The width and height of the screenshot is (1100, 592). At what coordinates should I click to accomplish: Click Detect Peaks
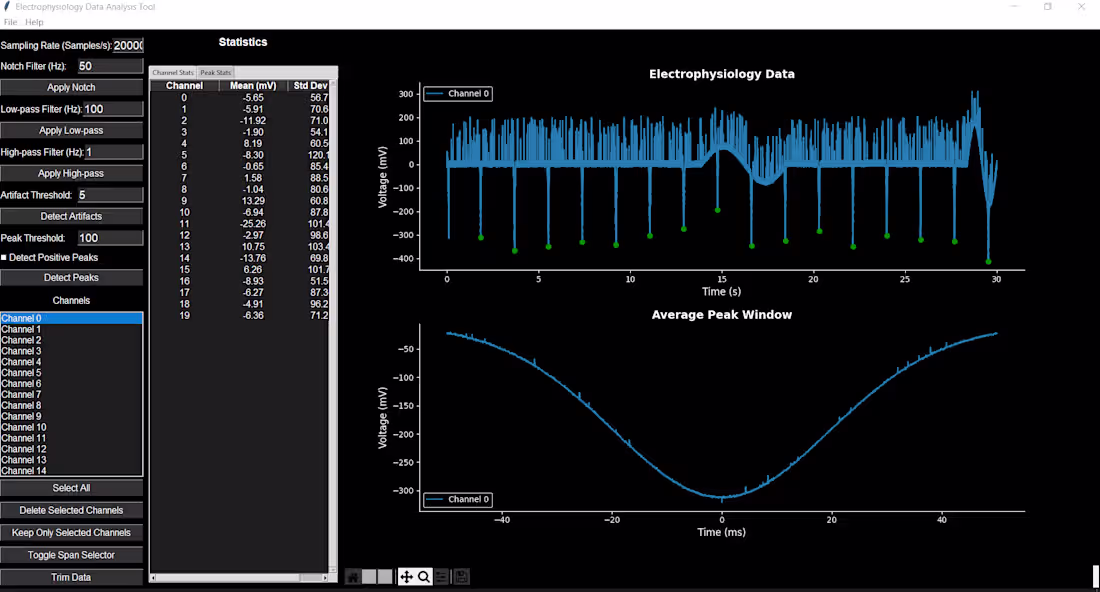point(71,278)
